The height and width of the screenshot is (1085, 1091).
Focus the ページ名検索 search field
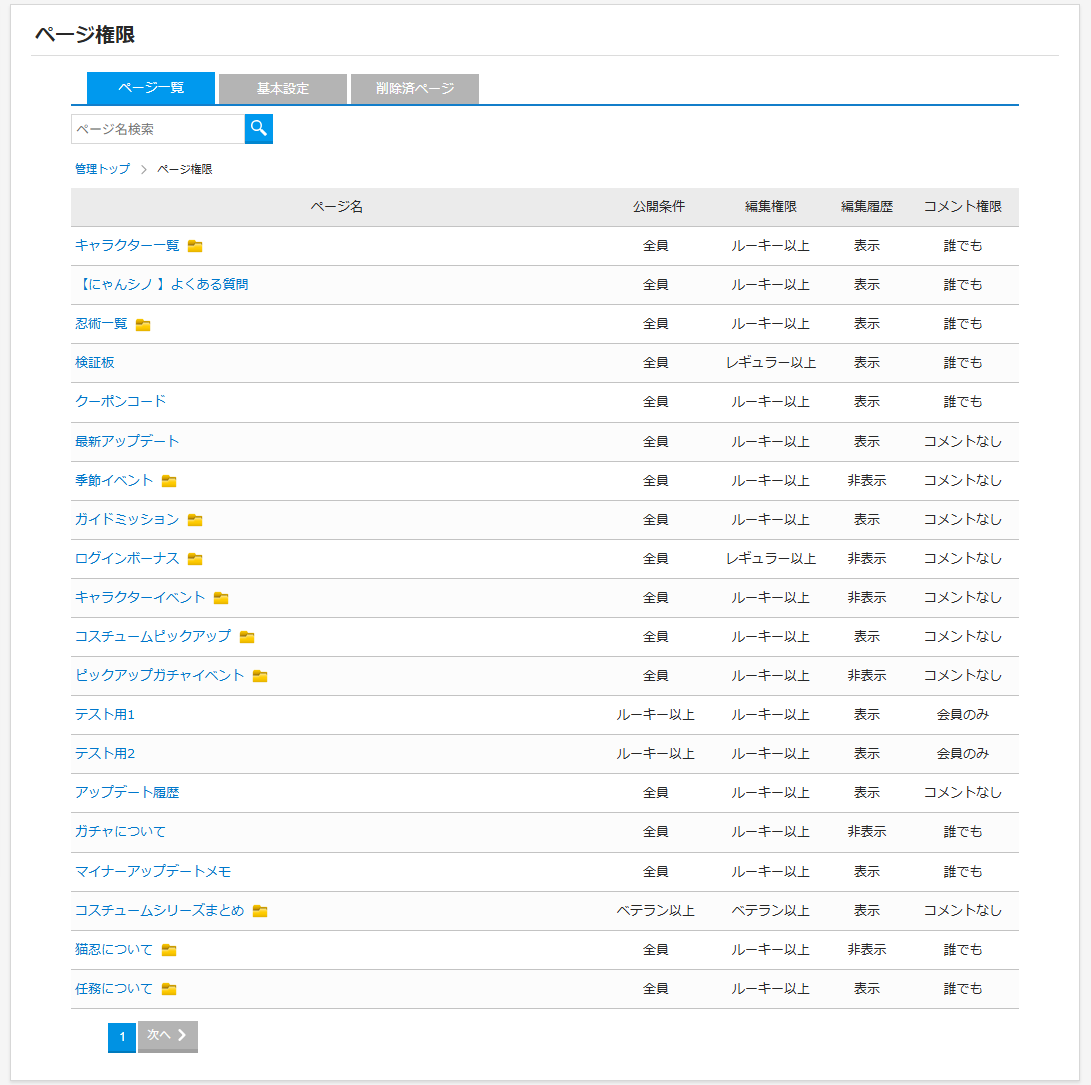pyautogui.click(x=158, y=129)
